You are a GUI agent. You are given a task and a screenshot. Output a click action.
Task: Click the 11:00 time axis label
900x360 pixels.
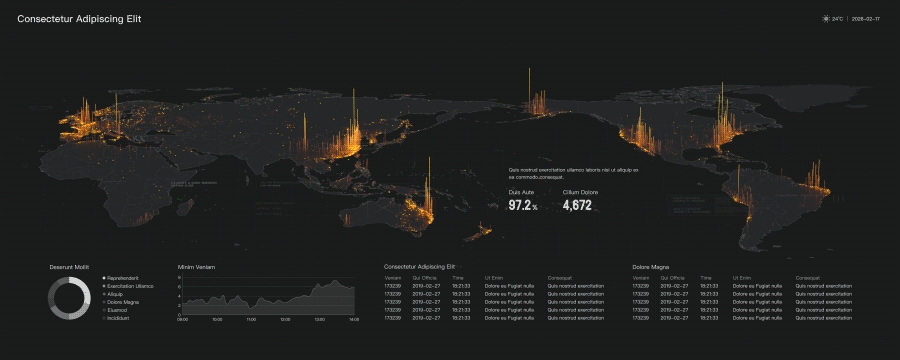click(x=251, y=319)
